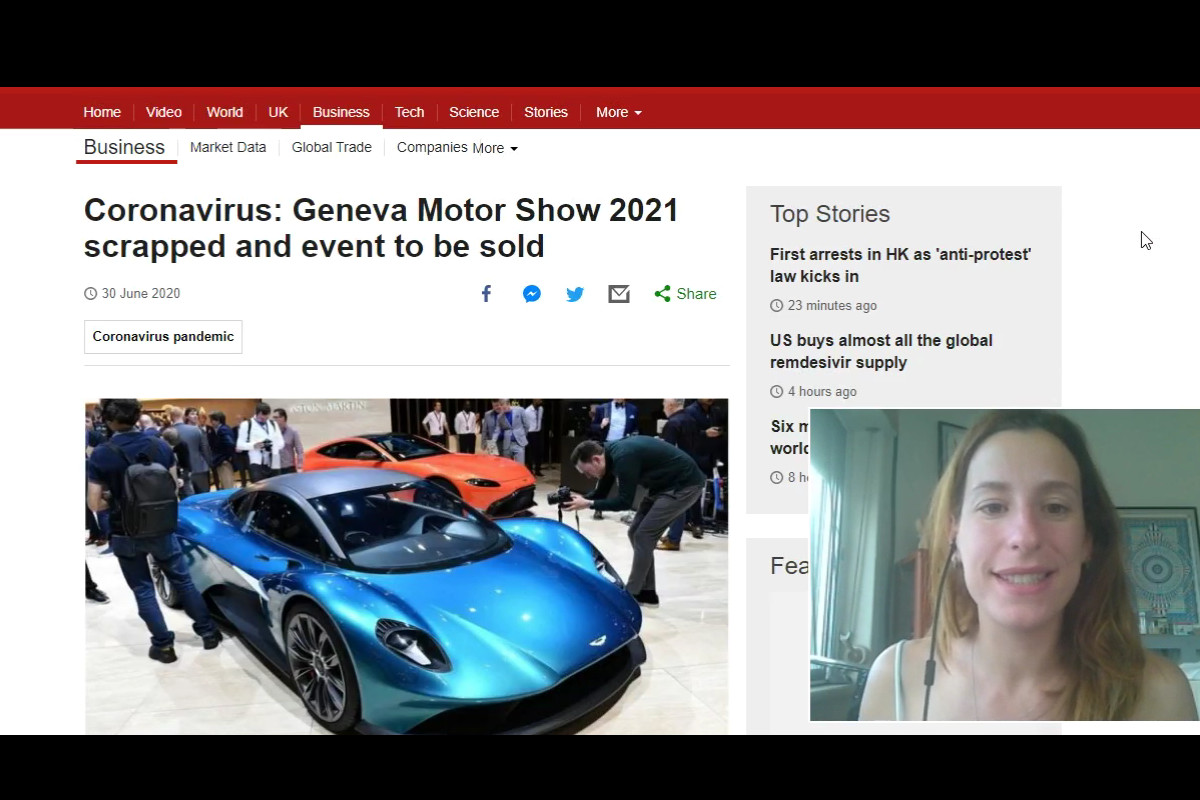This screenshot has width=1200, height=800.
Task: Open Market Data sub-navigation link
Action: 228,147
